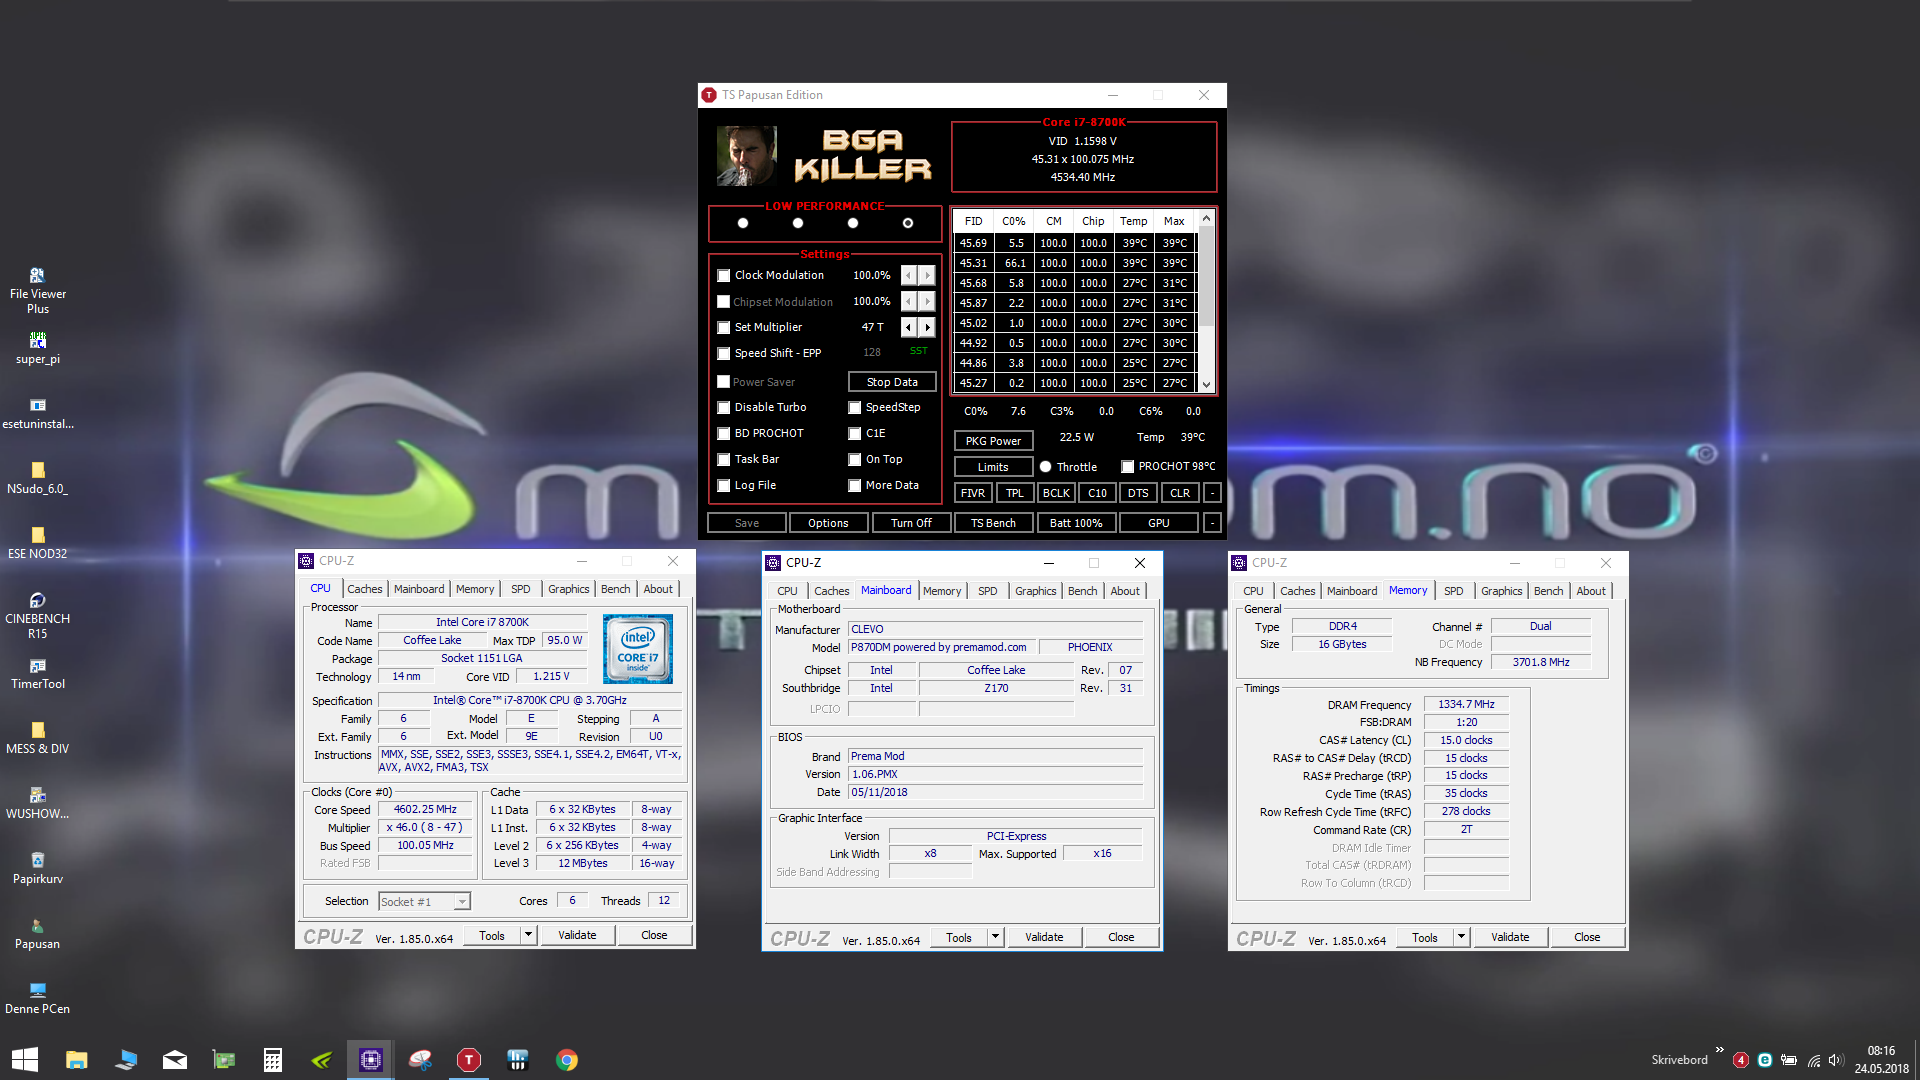
Task: Enable SpeedStep checkbox
Action: tap(855, 407)
